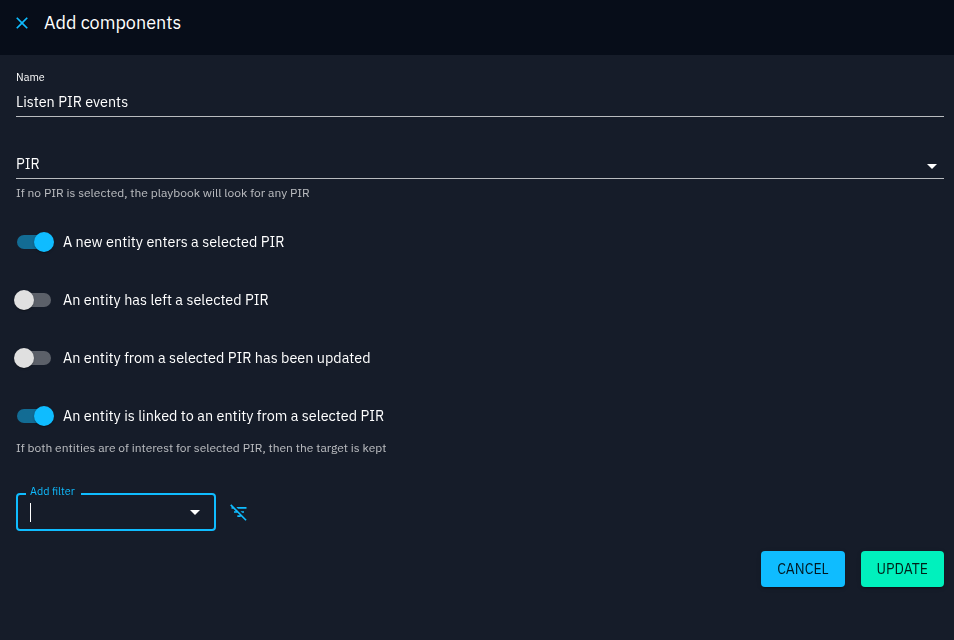Click the 'An entity has left a selected PIR' label
Viewport: 954px width, 640px height.
pos(165,300)
